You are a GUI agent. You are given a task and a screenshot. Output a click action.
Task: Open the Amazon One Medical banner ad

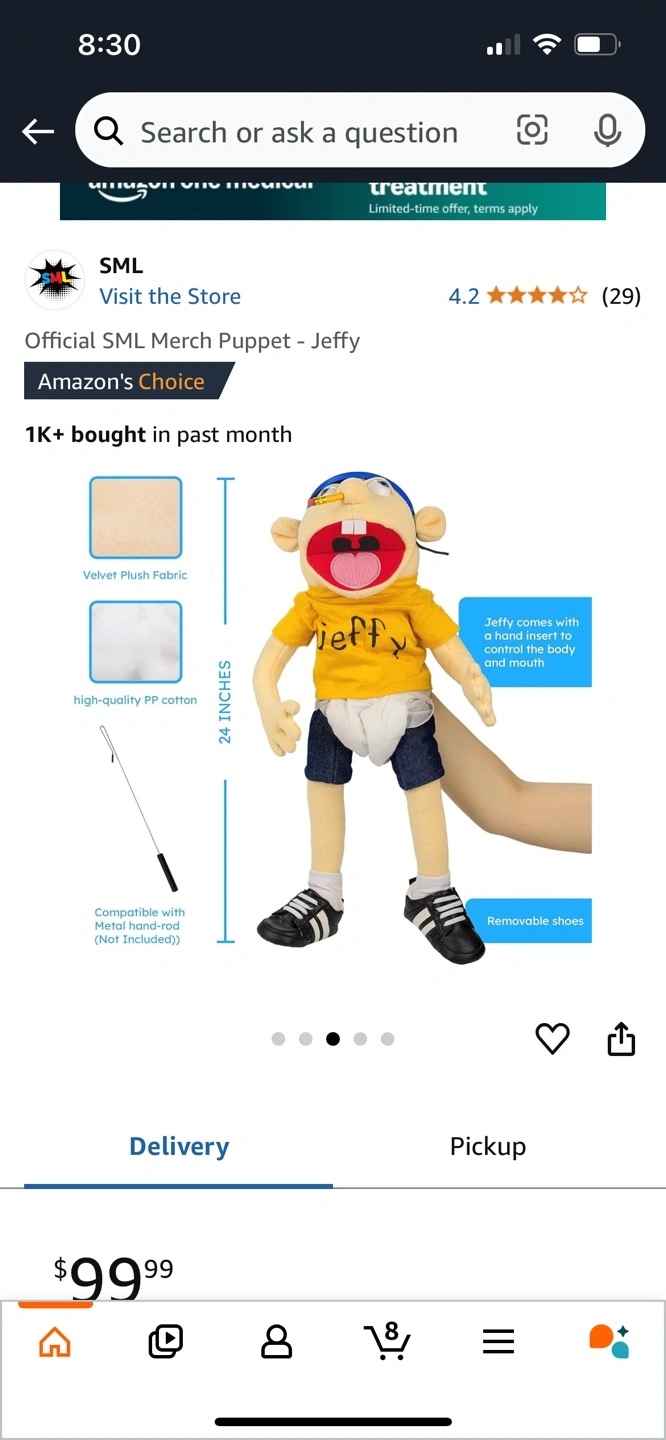(333, 201)
